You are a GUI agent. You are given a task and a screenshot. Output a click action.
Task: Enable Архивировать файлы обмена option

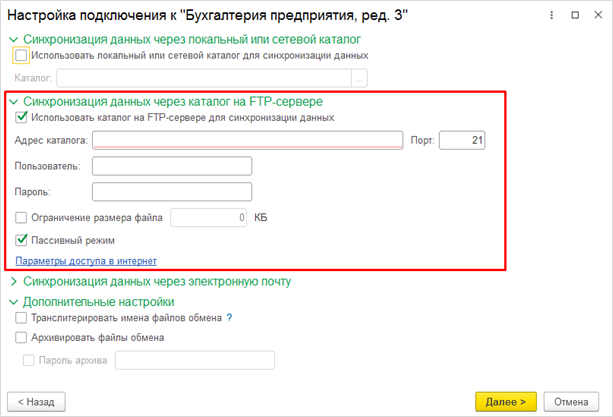[x=22, y=338]
